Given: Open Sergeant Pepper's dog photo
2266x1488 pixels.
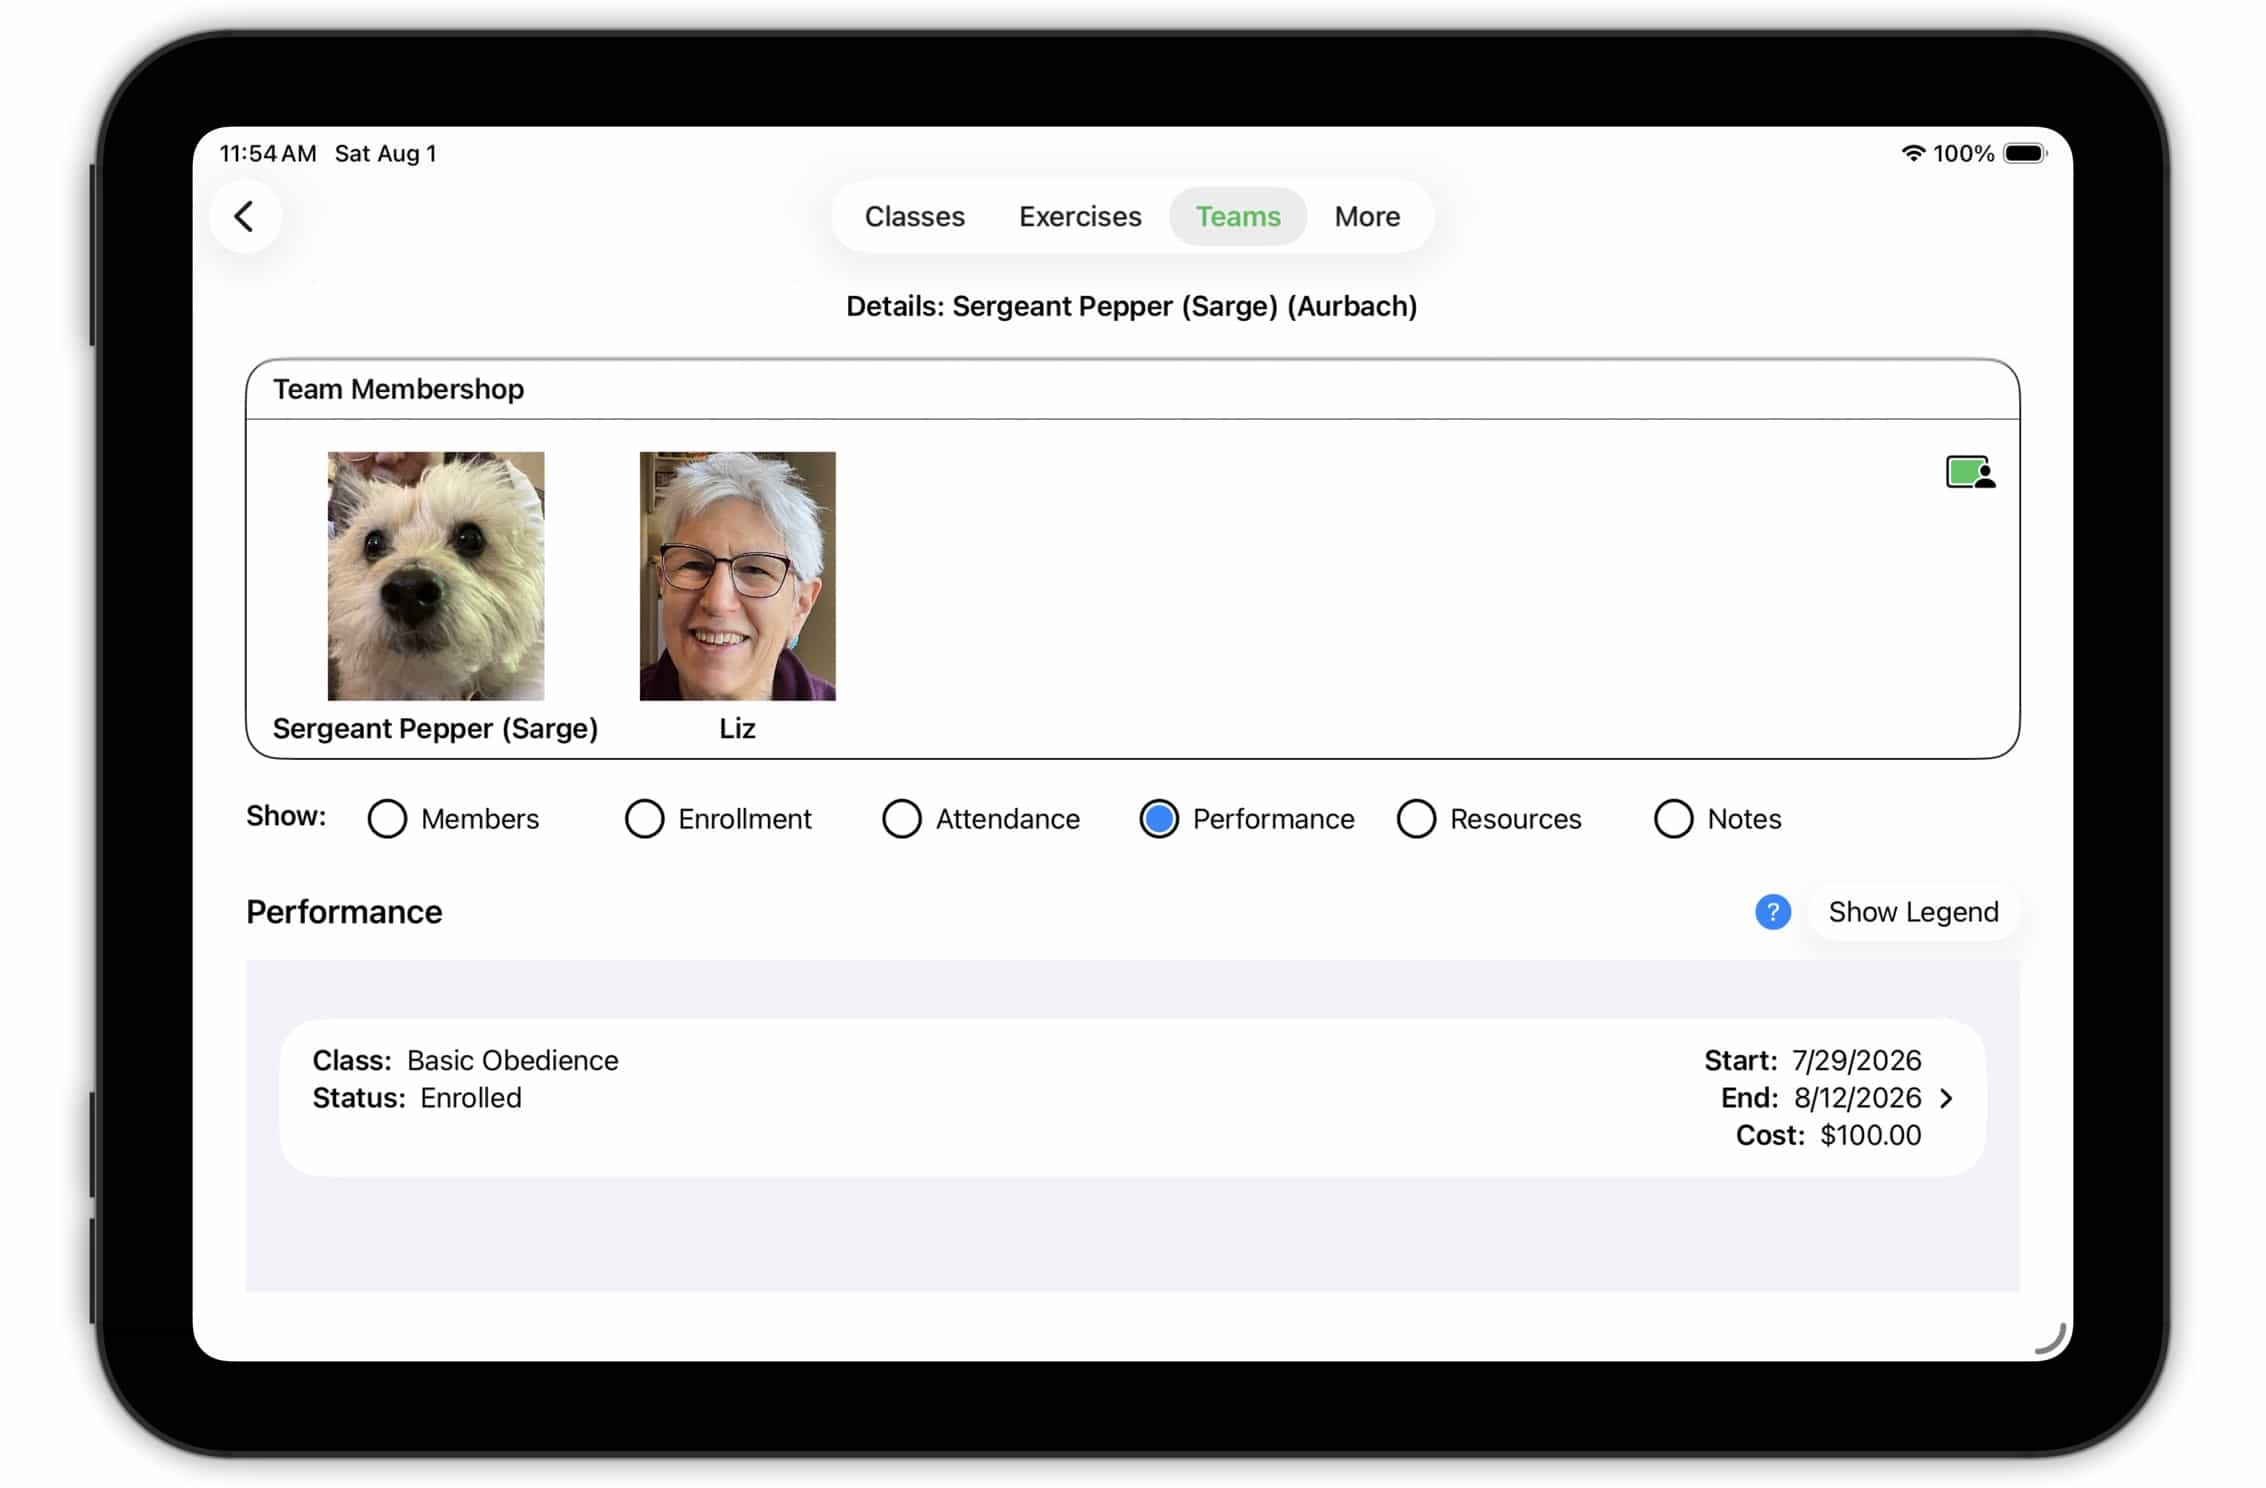Looking at the screenshot, I should pyautogui.click(x=436, y=576).
